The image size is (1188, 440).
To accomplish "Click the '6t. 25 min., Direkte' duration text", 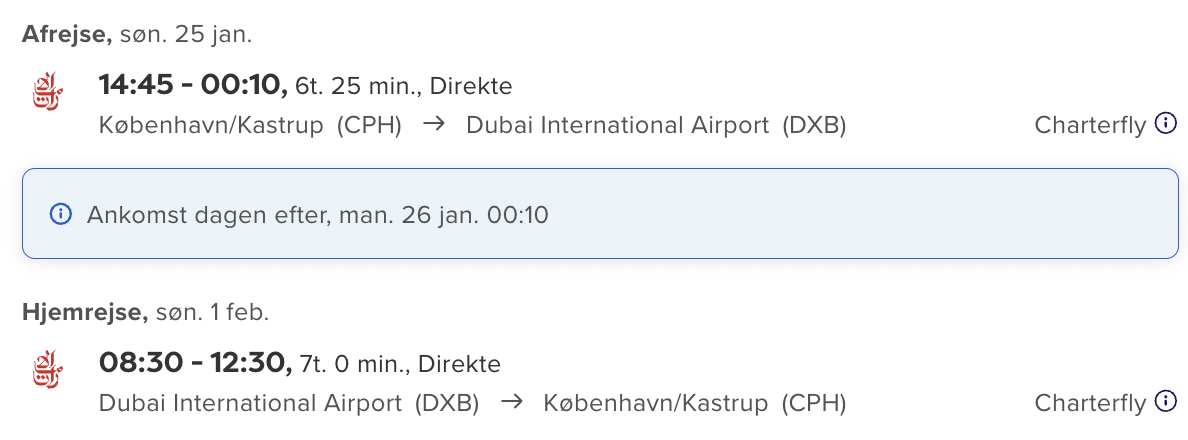I will point(404,87).
